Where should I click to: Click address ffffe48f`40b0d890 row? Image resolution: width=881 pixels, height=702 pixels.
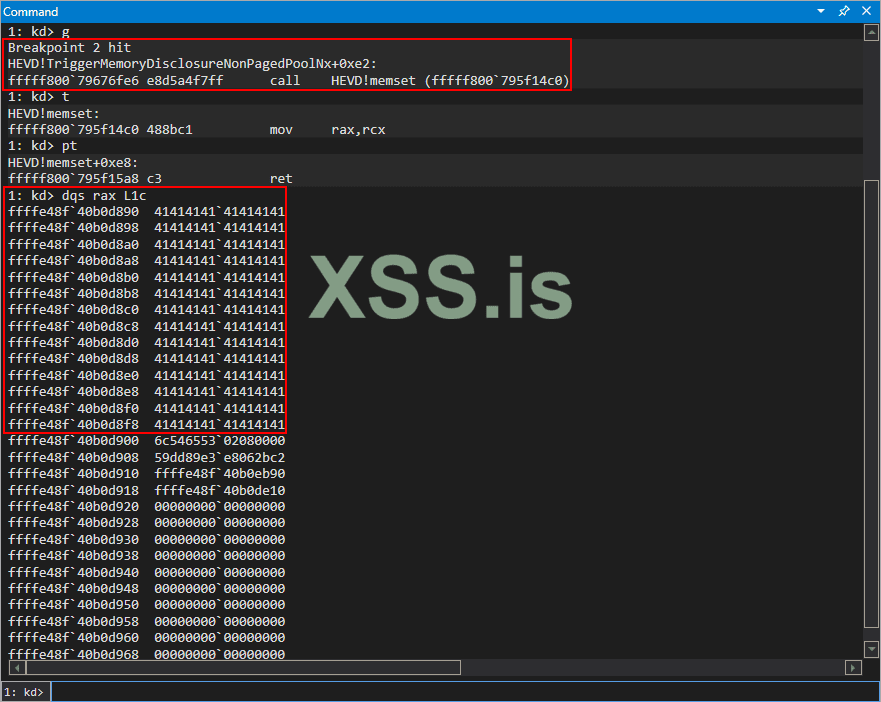click(146, 212)
